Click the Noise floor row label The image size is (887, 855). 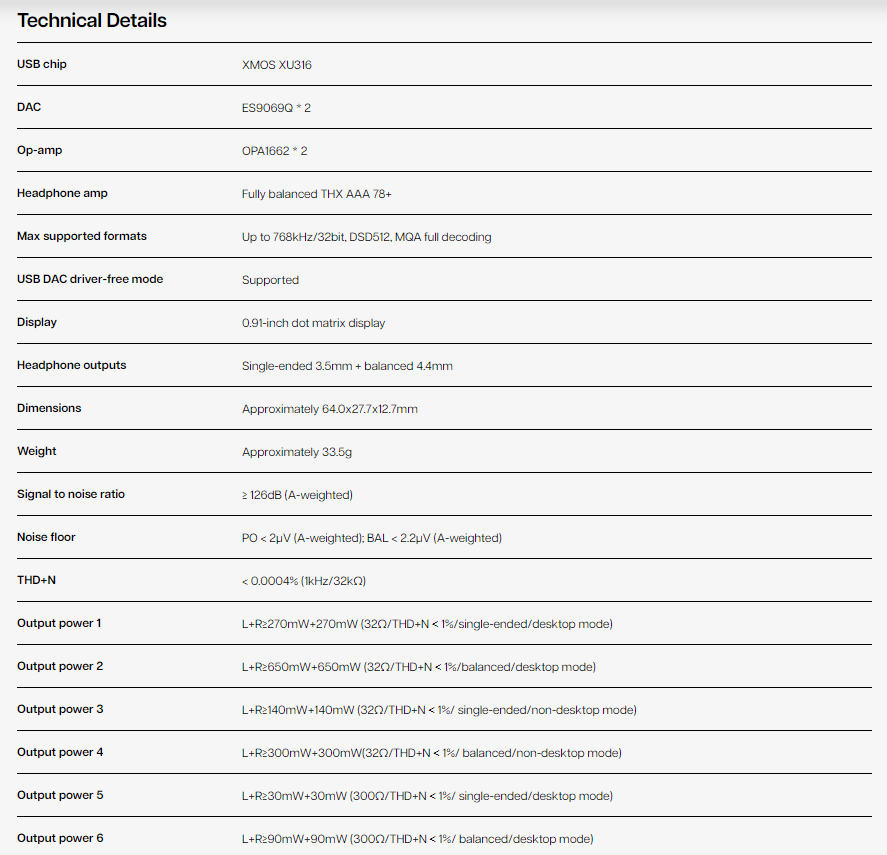click(x=46, y=537)
